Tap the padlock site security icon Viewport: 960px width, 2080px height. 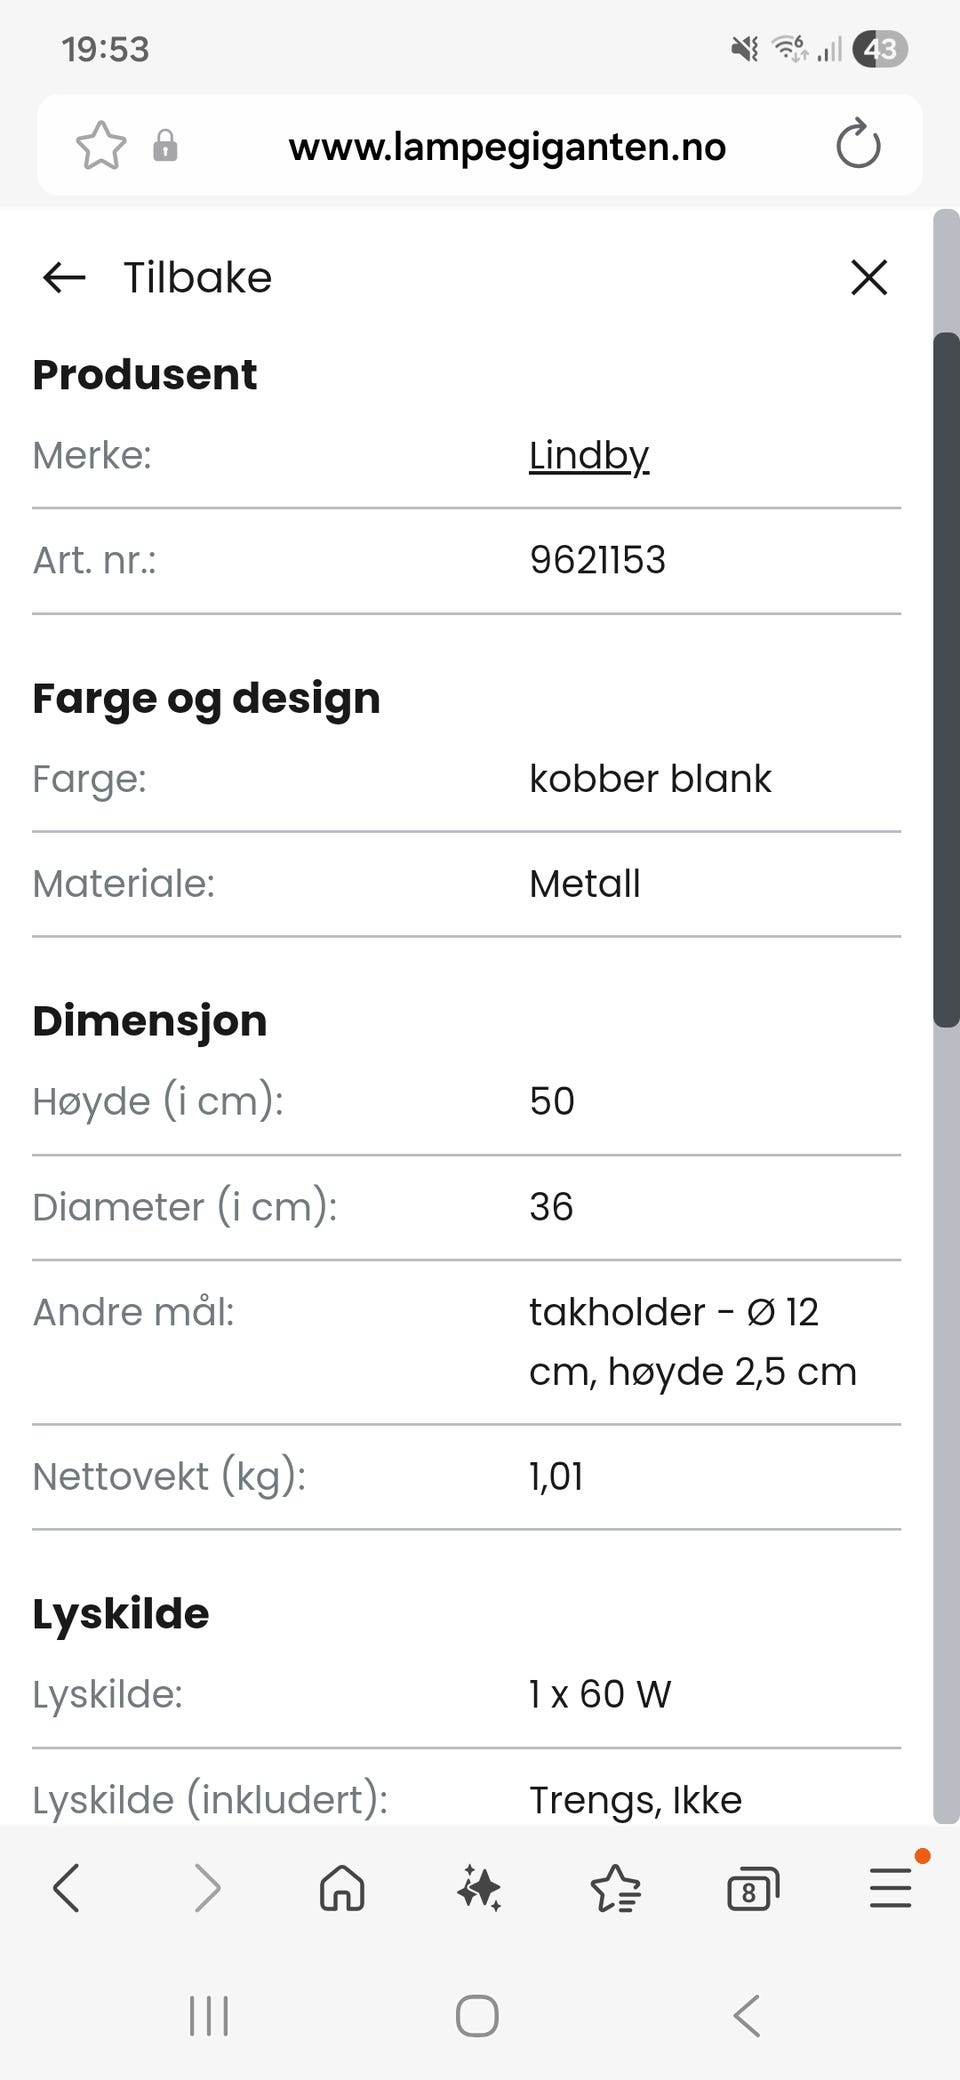tap(165, 146)
